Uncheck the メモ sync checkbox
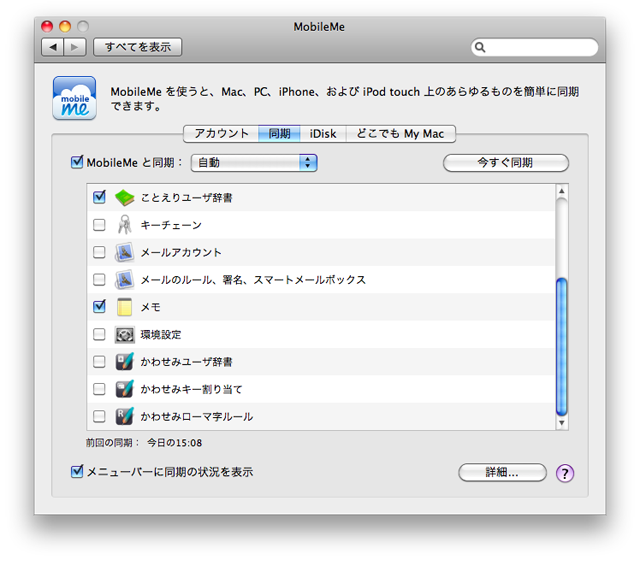 99,306
